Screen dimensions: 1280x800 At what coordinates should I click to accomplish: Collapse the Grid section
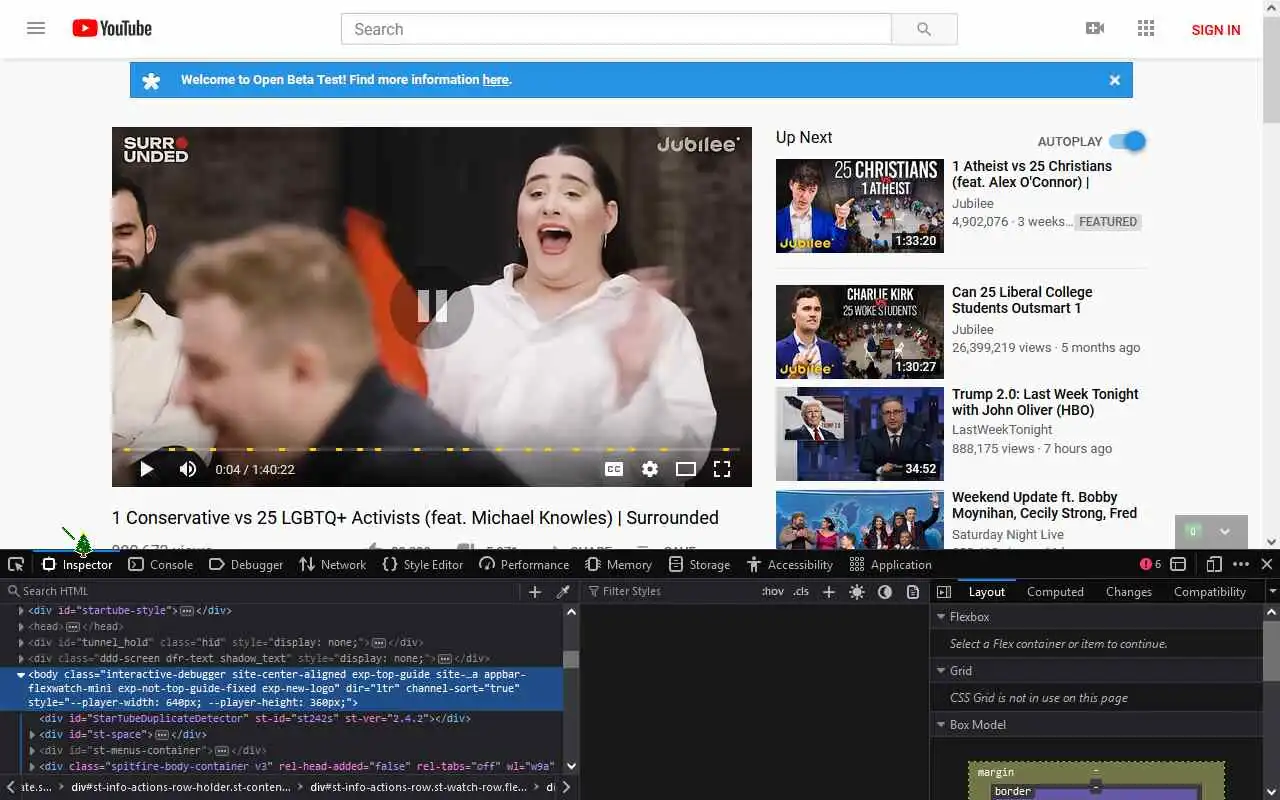(941, 670)
